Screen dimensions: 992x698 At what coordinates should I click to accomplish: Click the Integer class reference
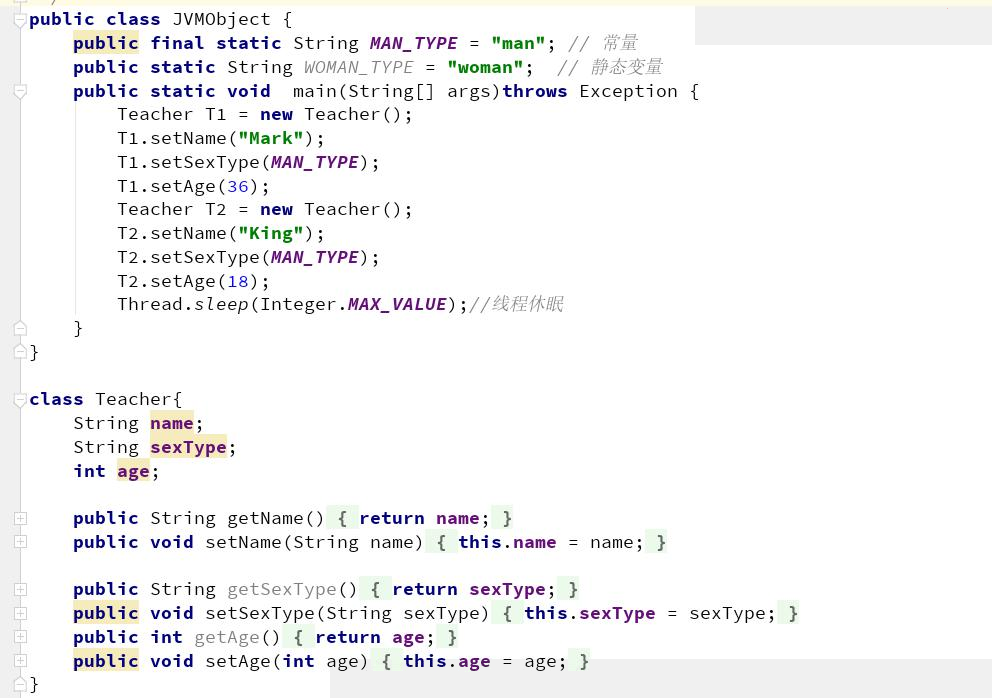point(298,304)
